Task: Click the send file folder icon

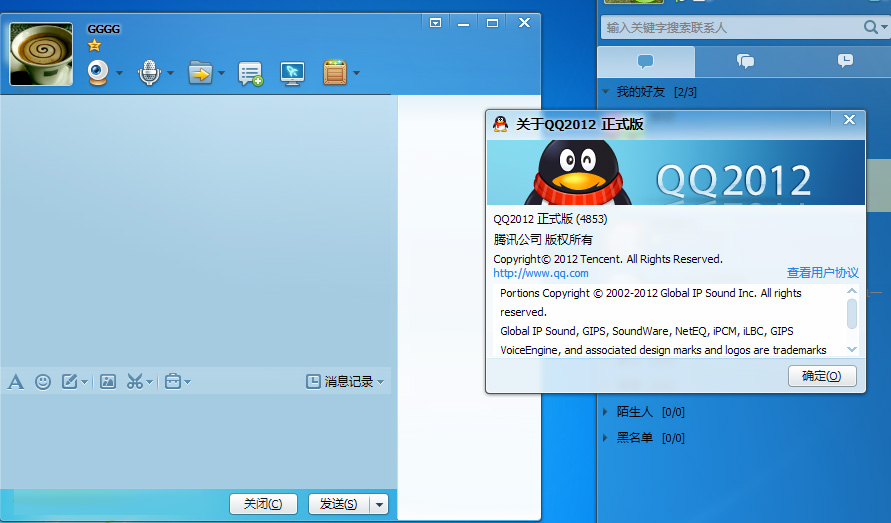Action: click(x=200, y=72)
